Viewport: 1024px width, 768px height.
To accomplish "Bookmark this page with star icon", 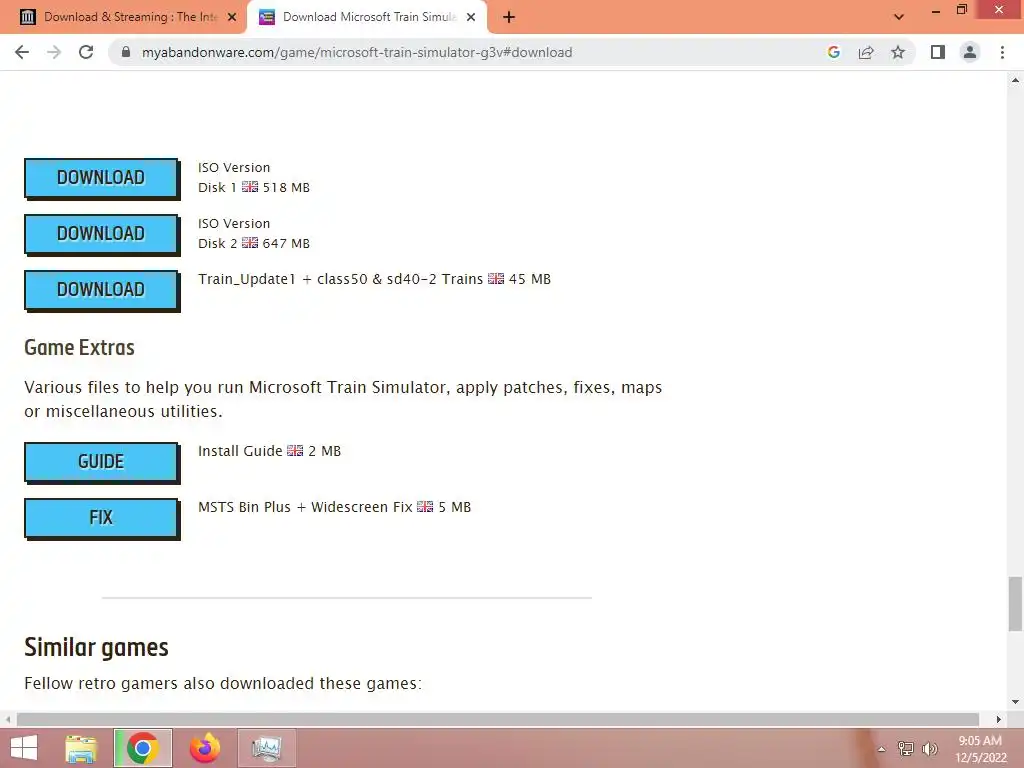I will [x=898, y=52].
